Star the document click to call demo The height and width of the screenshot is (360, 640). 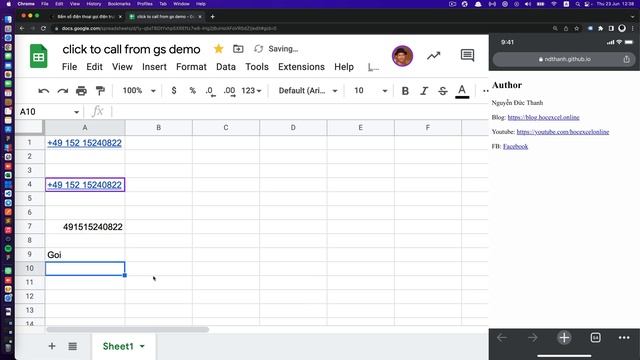click(x=218, y=49)
